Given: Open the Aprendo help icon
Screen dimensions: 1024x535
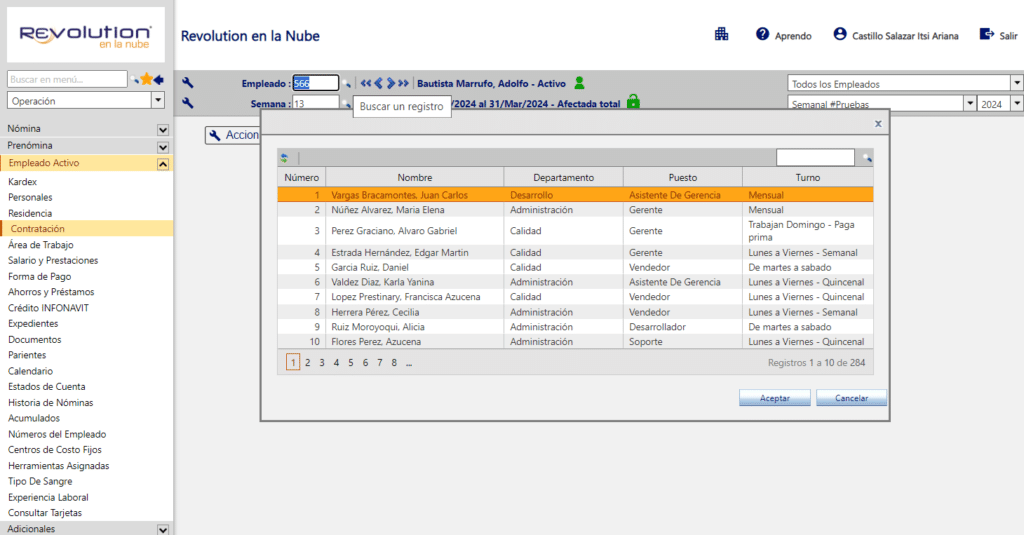Looking at the screenshot, I should [763, 34].
